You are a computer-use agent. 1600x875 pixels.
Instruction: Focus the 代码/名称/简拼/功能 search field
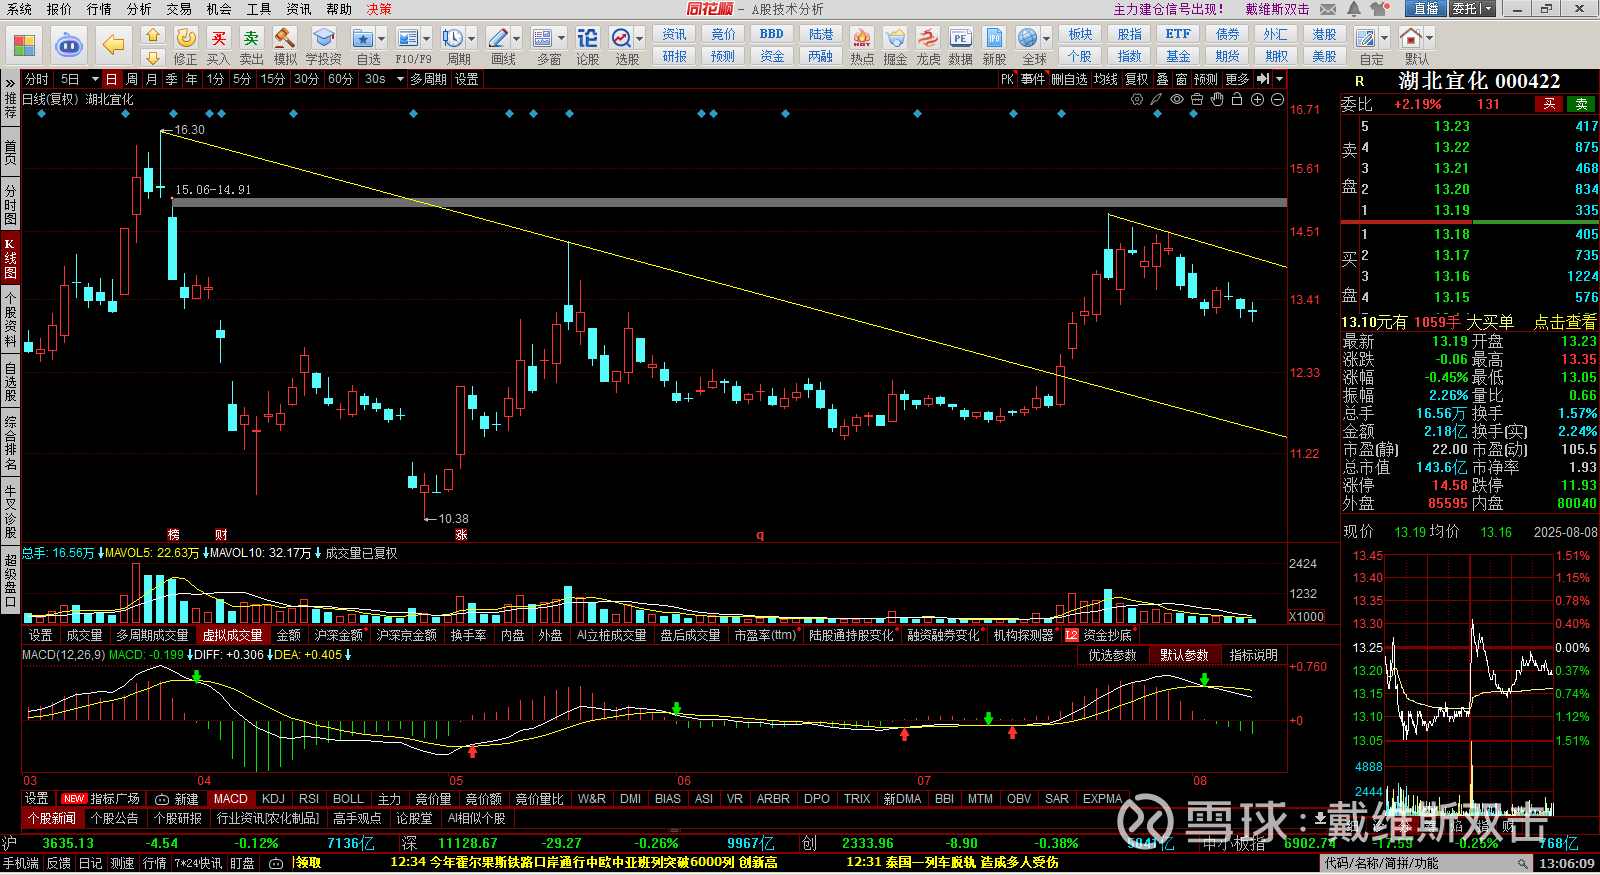click(1426, 863)
